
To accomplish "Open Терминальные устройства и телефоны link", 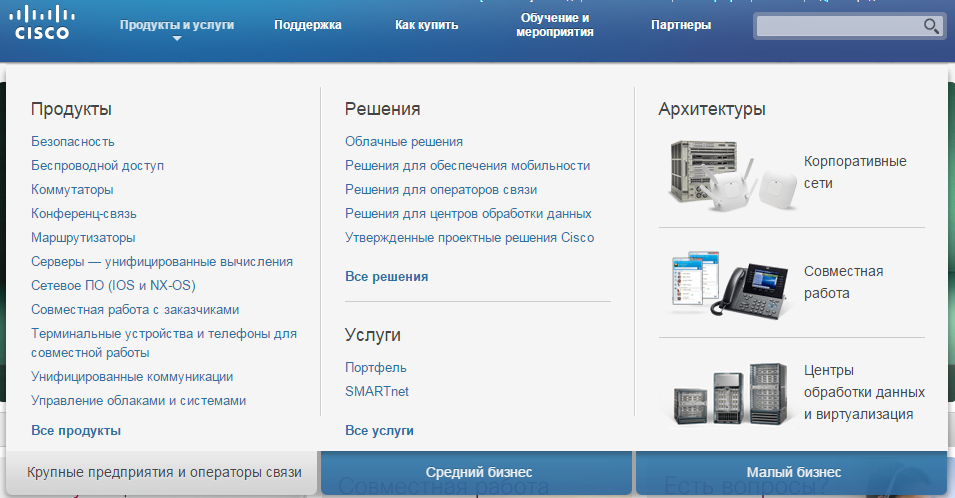I will pos(164,343).
